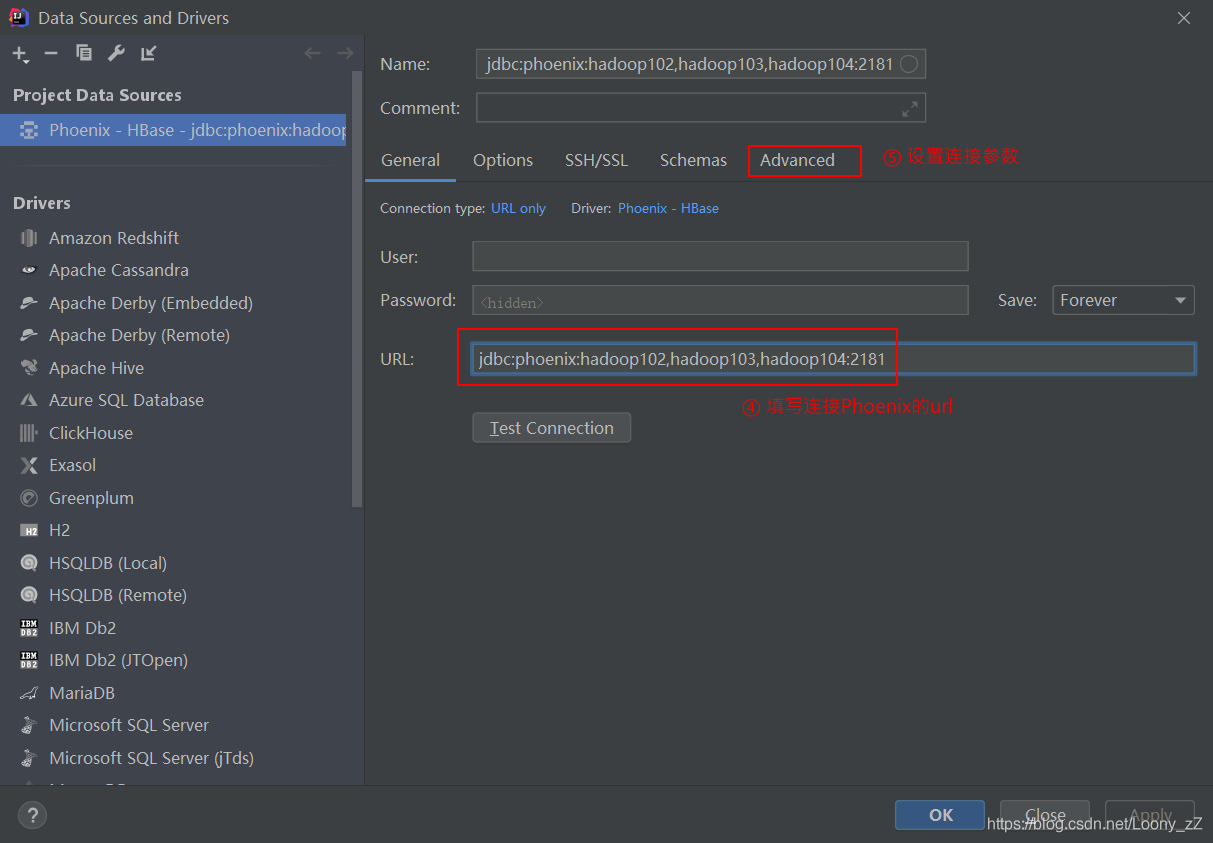This screenshot has width=1213, height=843.
Task: Click the HSQLDB (Remote) icon
Action: tap(29, 595)
